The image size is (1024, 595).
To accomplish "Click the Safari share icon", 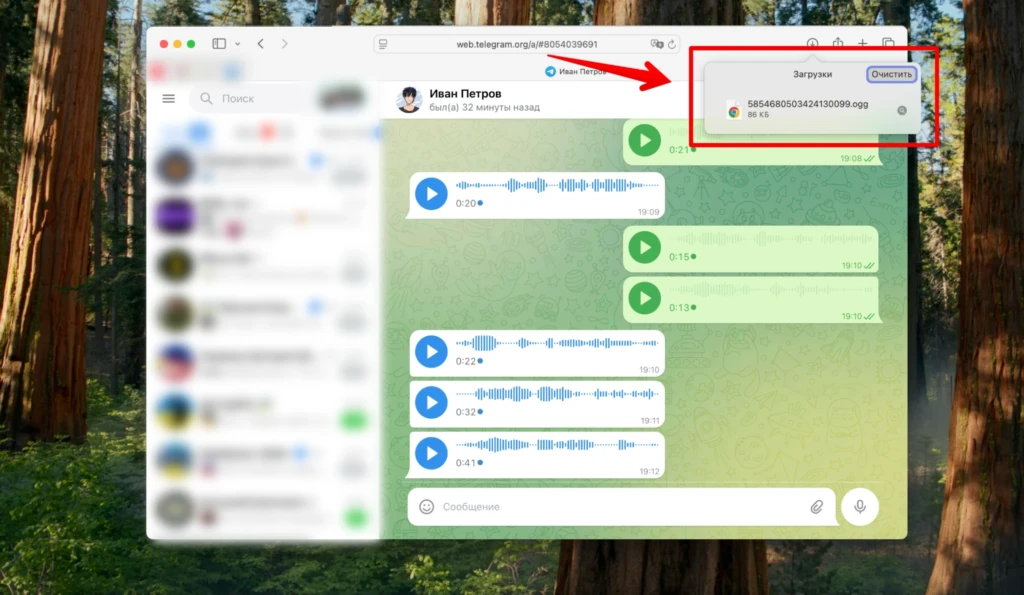I will tap(838, 43).
